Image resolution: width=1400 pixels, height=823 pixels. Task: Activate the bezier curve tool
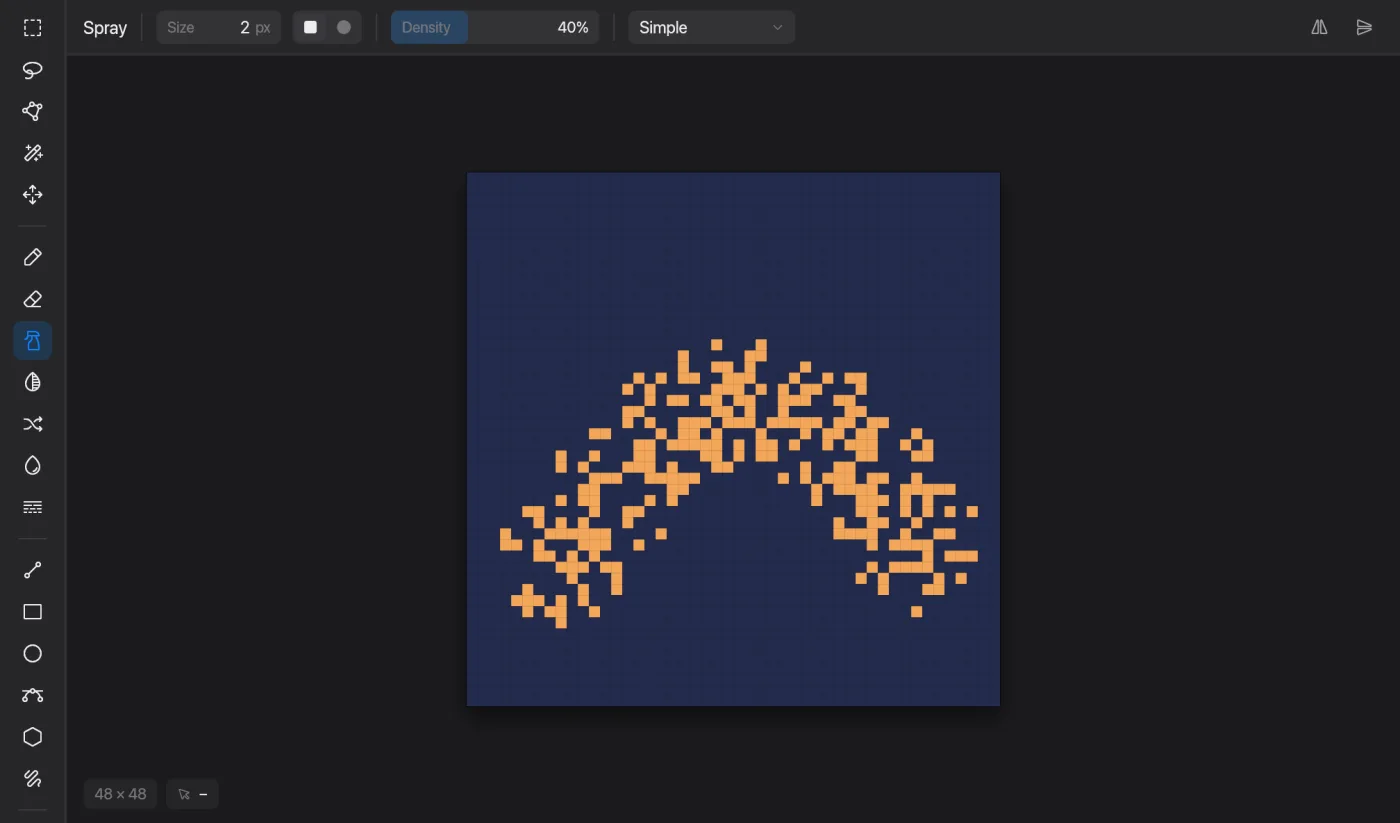click(x=33, y=695)
